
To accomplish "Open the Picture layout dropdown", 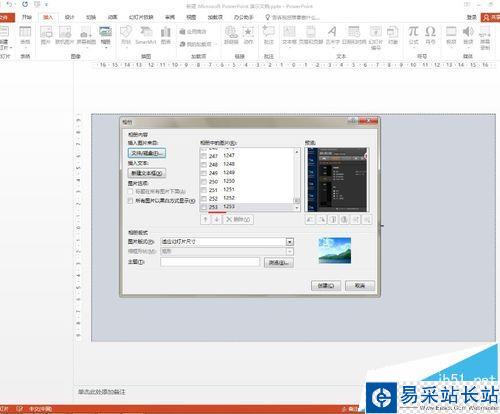I will pyautogui.click(x=289, y=242).
